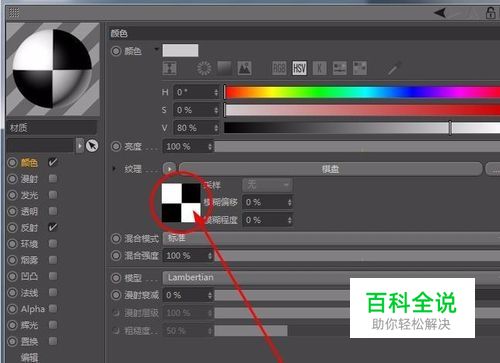The width and height of the screenshot is (500, 363).
Task: Click the circle icon left of Alpha channel
Action: point(12,309)
